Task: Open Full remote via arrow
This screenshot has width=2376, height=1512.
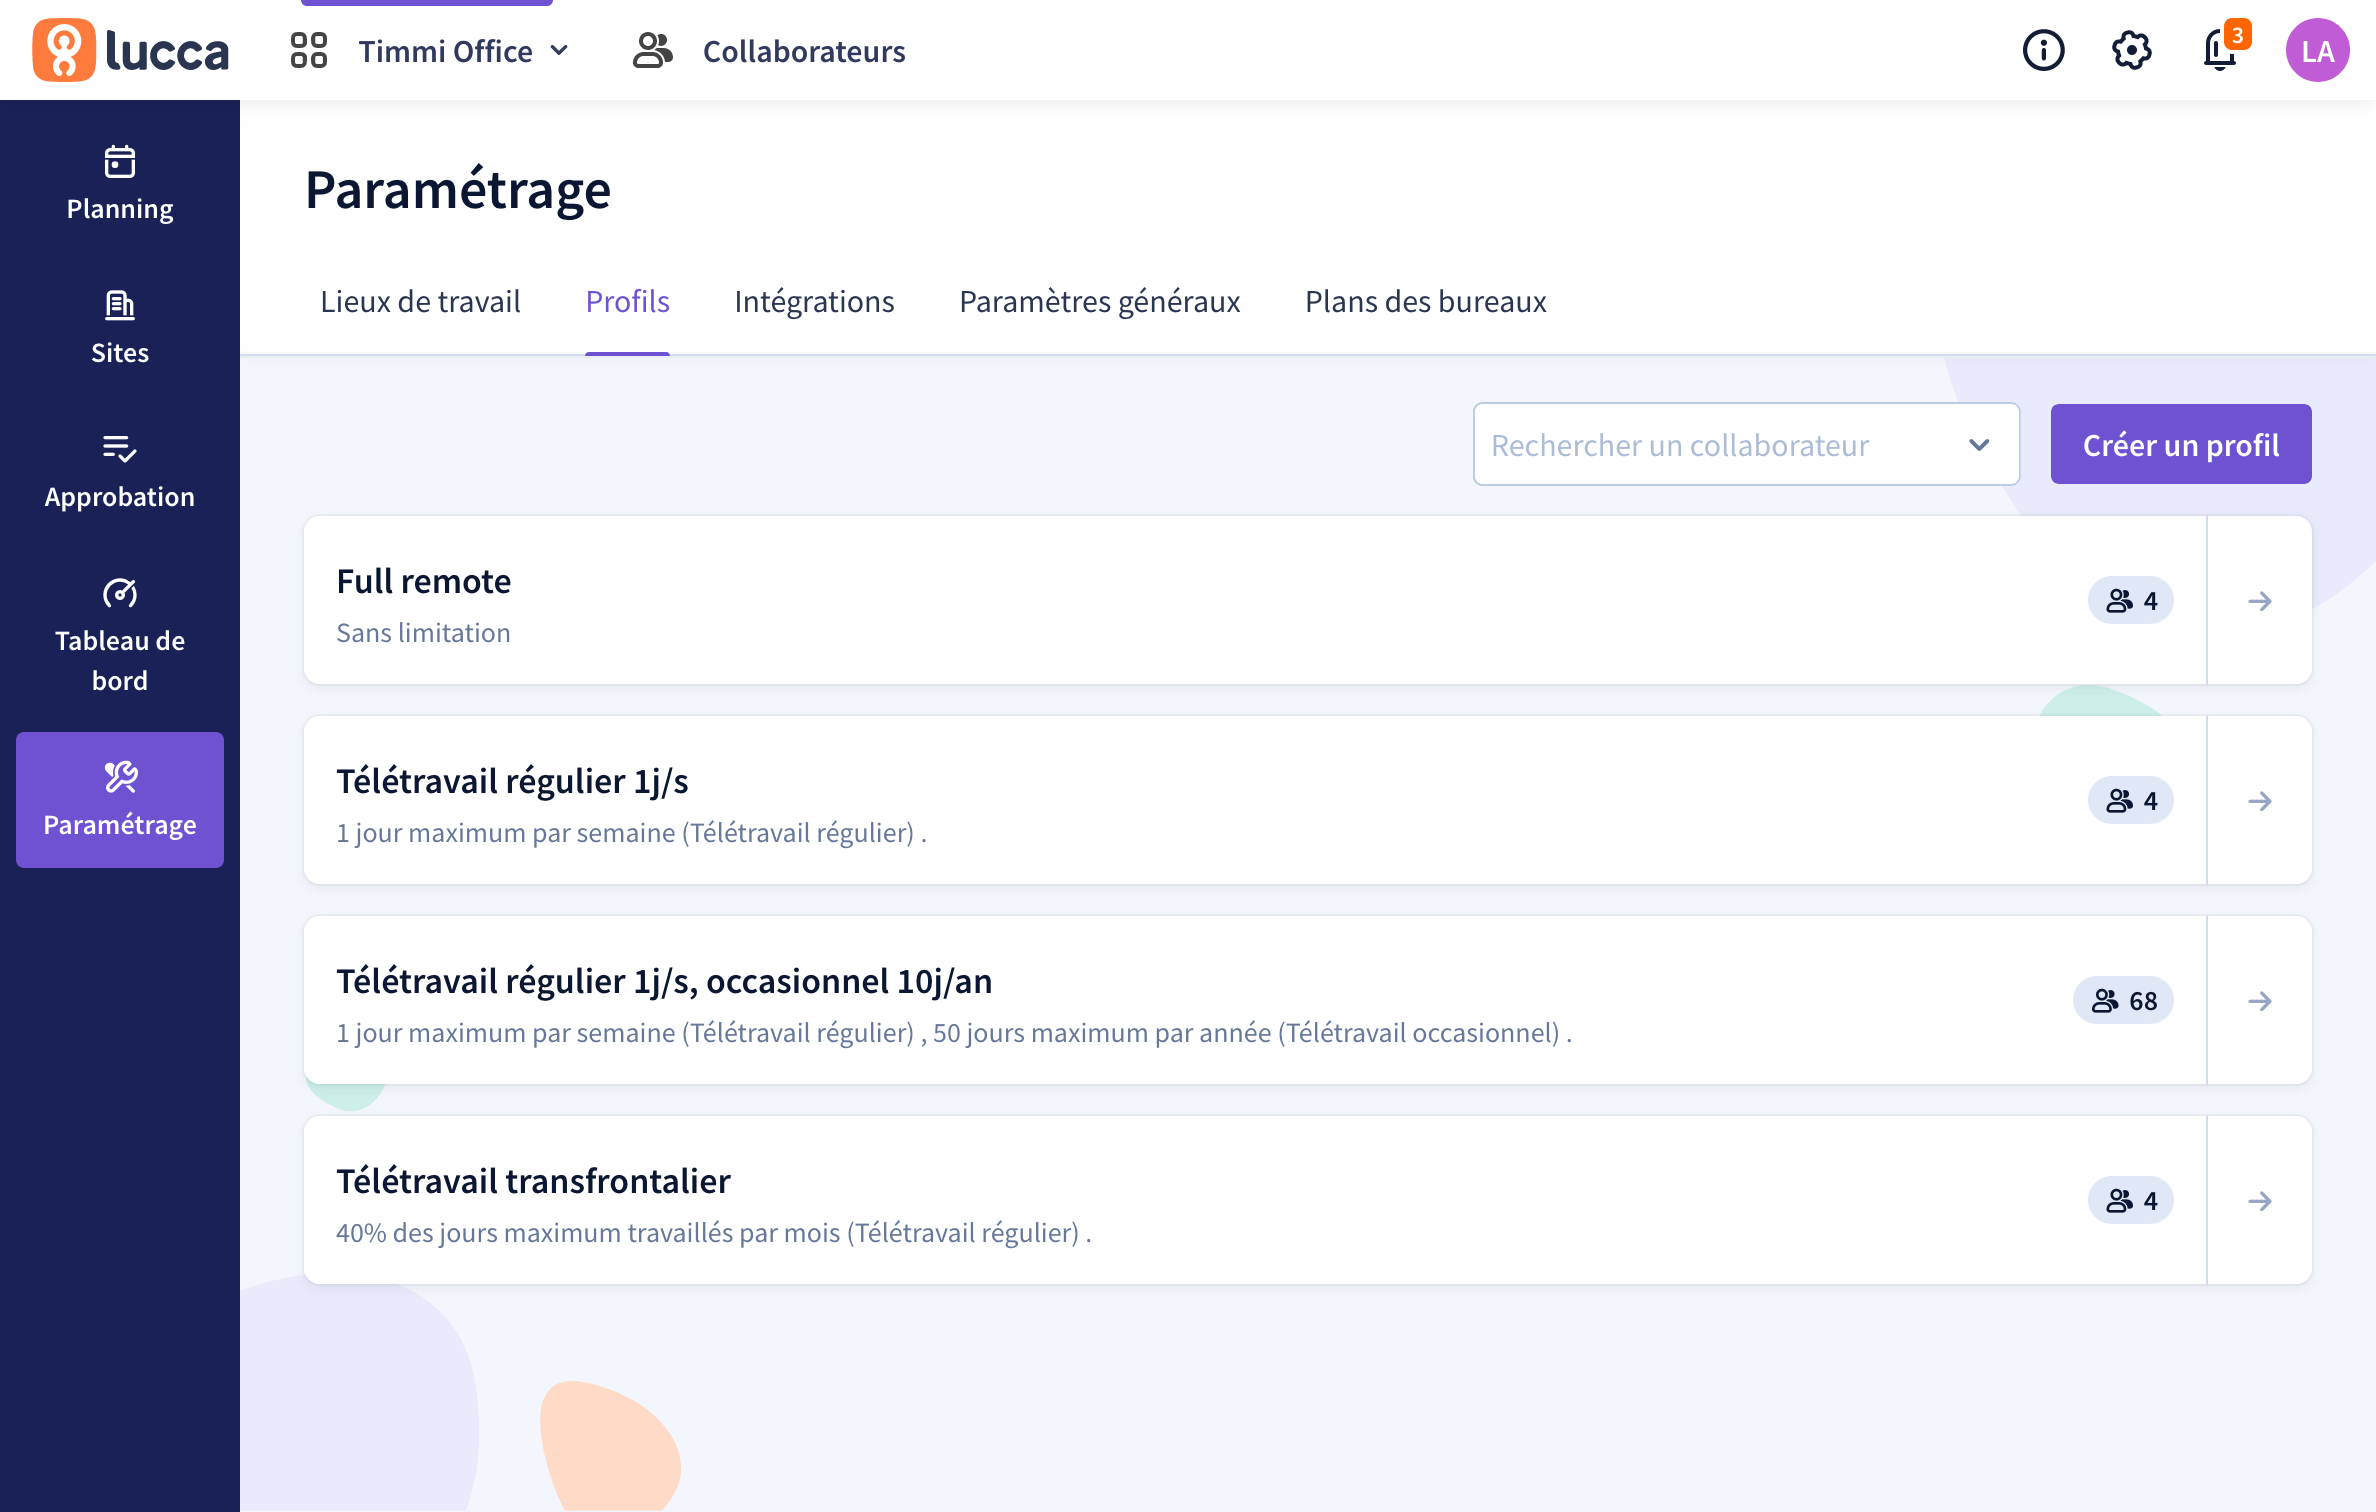Action: click(x=2259, y=600)
